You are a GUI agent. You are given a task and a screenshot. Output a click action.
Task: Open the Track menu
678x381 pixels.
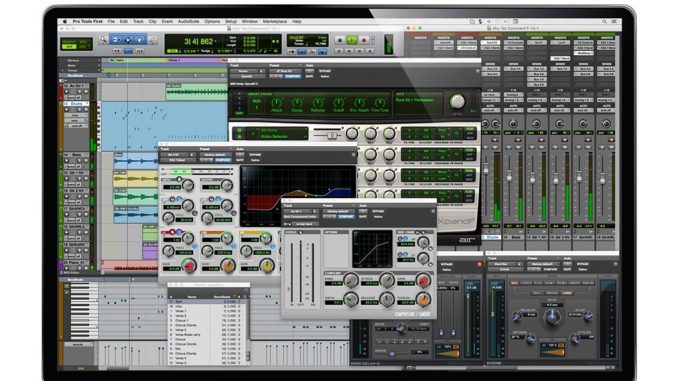138,21
